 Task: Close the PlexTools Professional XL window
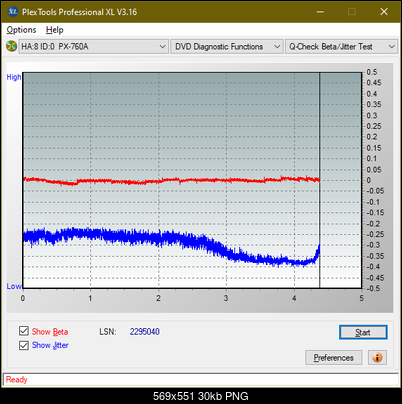(384, 12)
